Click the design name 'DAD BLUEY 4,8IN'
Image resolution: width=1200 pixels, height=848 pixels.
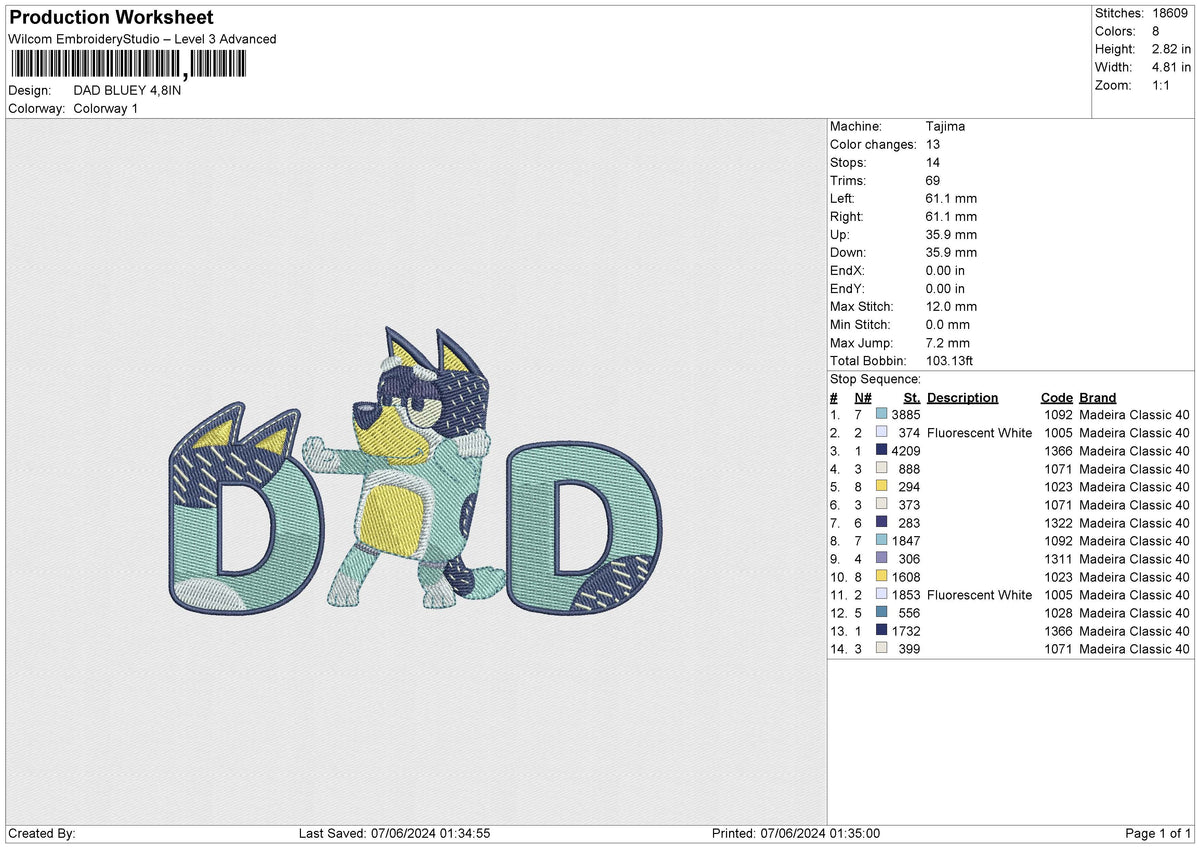(128, 90)
